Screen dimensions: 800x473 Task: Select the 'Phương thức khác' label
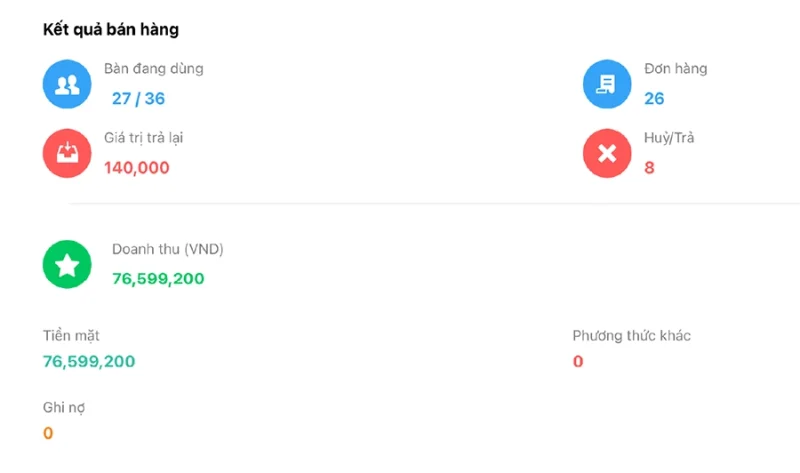631,336
